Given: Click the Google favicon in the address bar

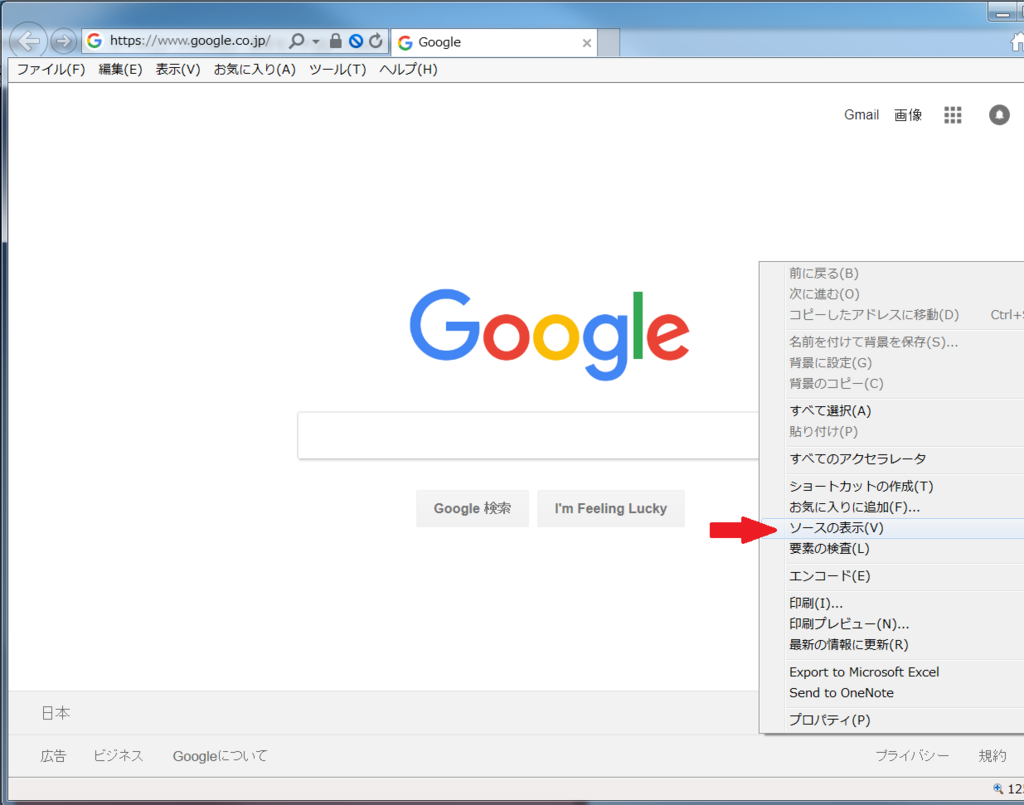Looking at the screenshot, I should click(93, 41).
